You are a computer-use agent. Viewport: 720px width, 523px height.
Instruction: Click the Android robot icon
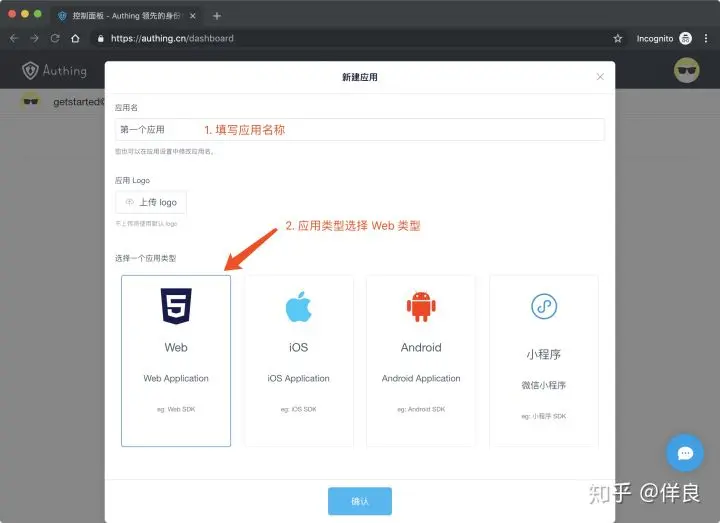pyautogui.click(x=421, y=306)
